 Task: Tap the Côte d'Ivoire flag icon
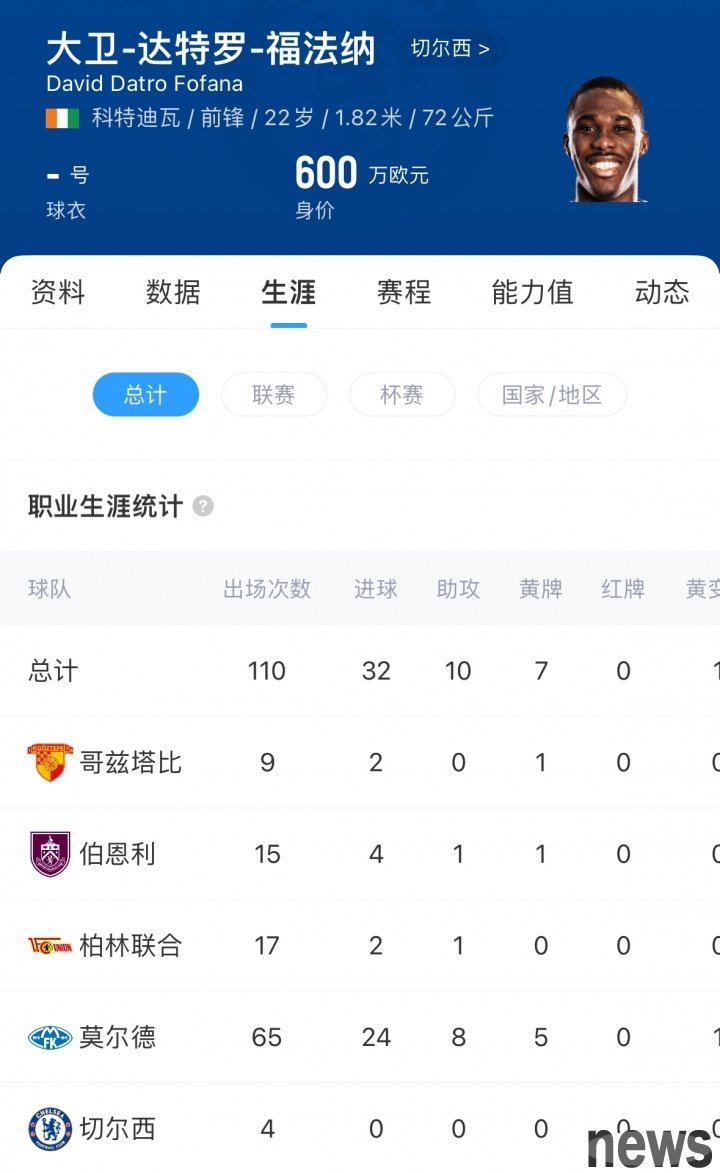coord(62,118)
